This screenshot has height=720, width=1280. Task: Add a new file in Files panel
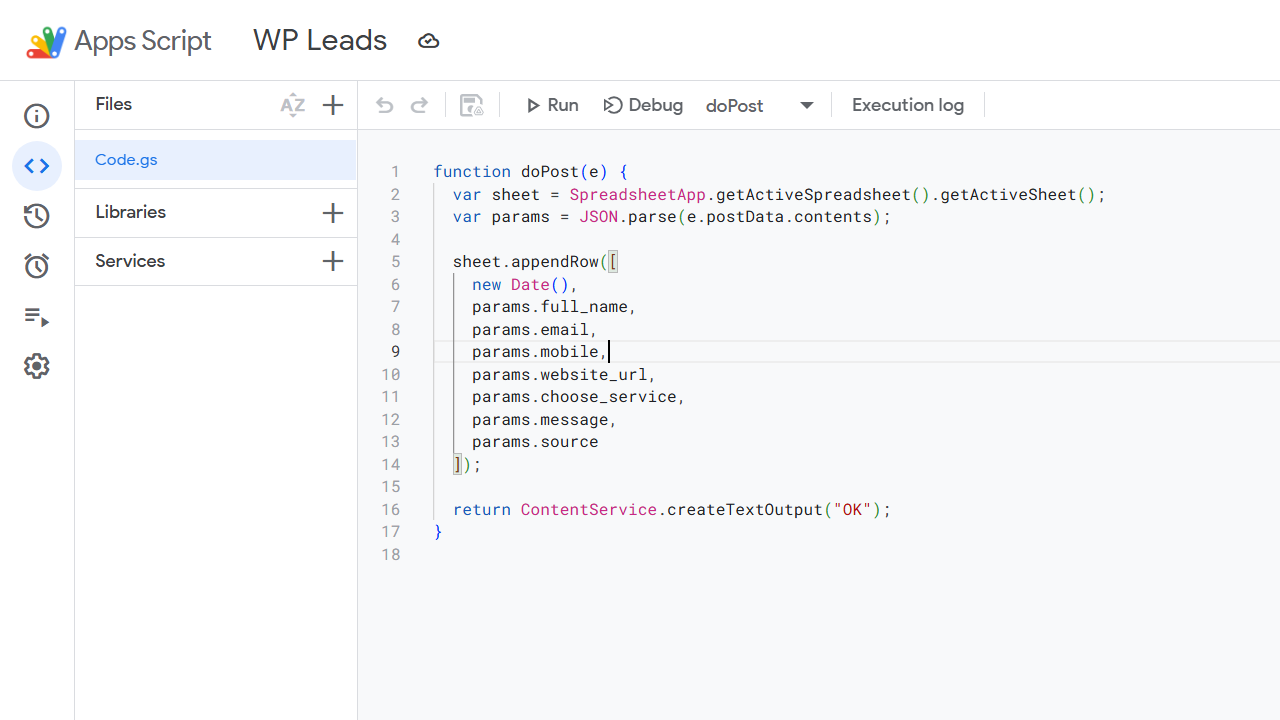pos(333,104)
